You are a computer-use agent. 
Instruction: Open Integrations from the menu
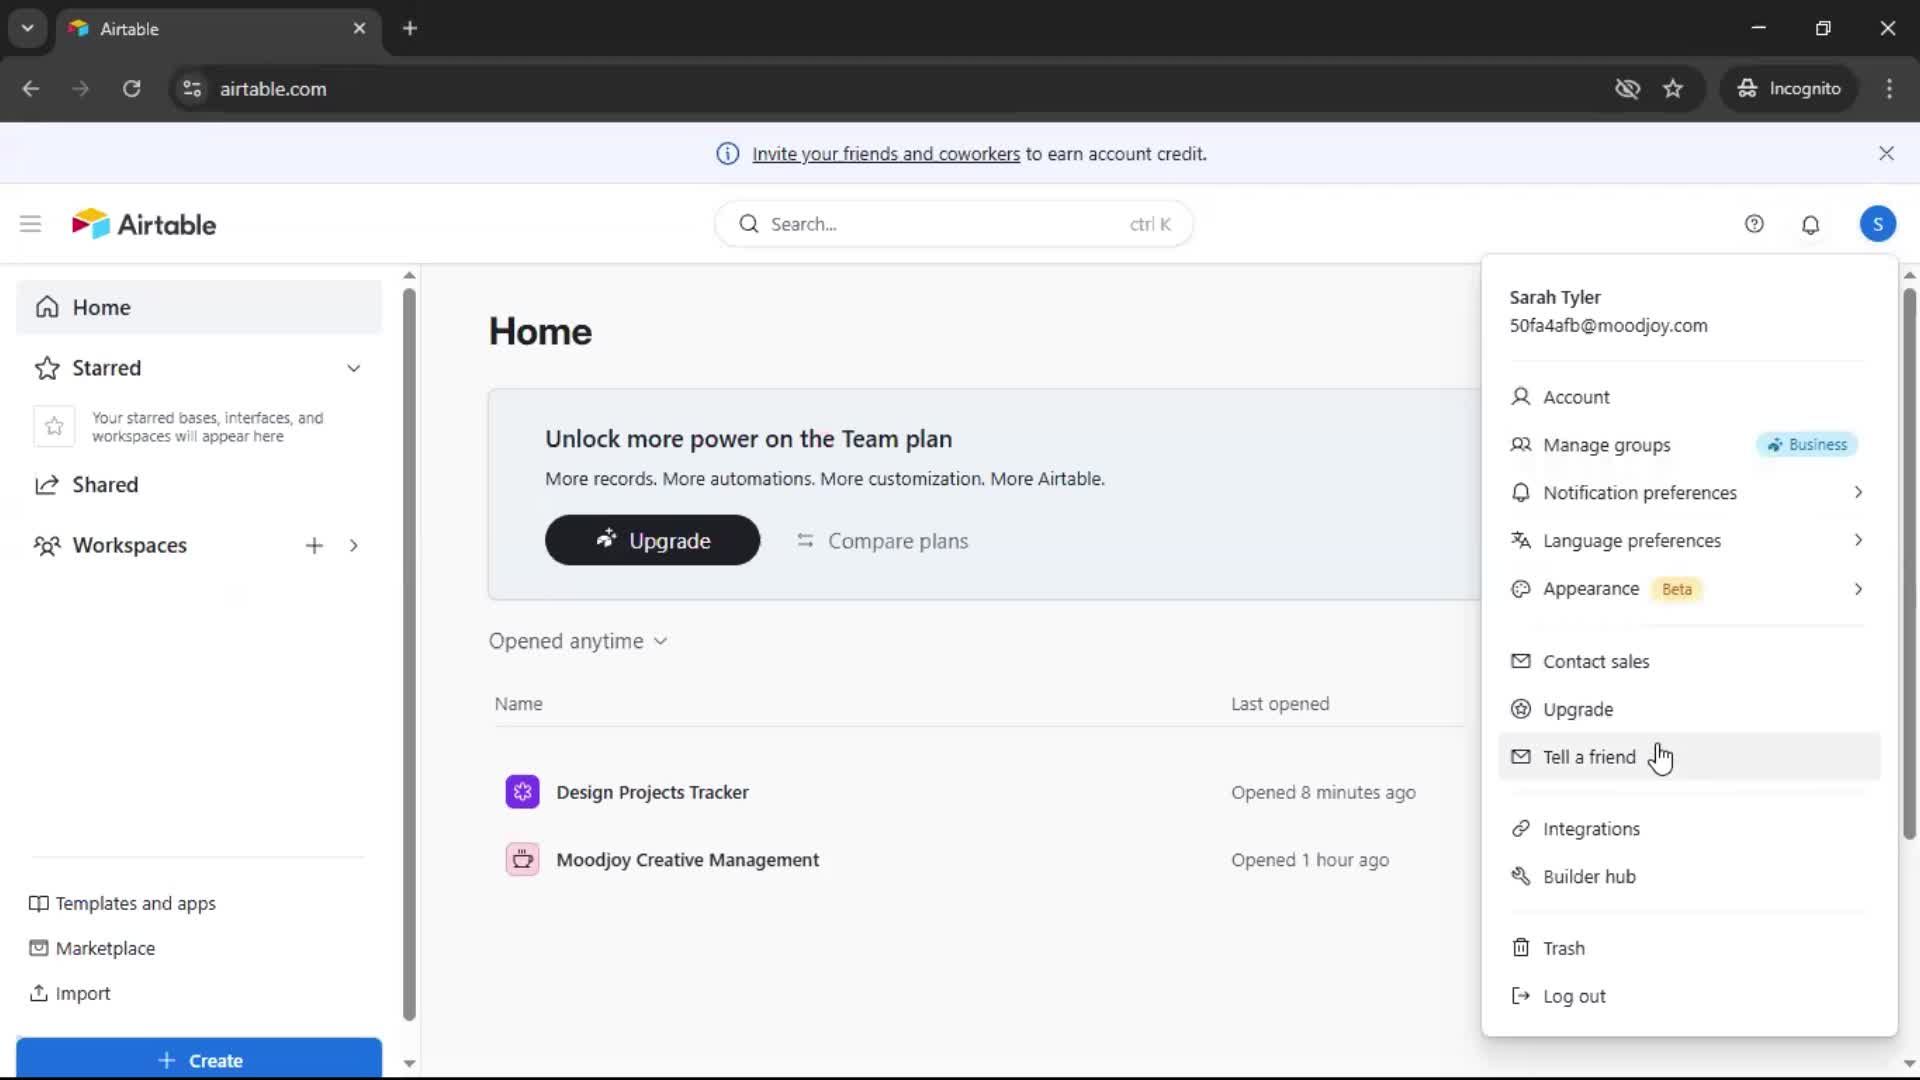(x=1688, y=829)
